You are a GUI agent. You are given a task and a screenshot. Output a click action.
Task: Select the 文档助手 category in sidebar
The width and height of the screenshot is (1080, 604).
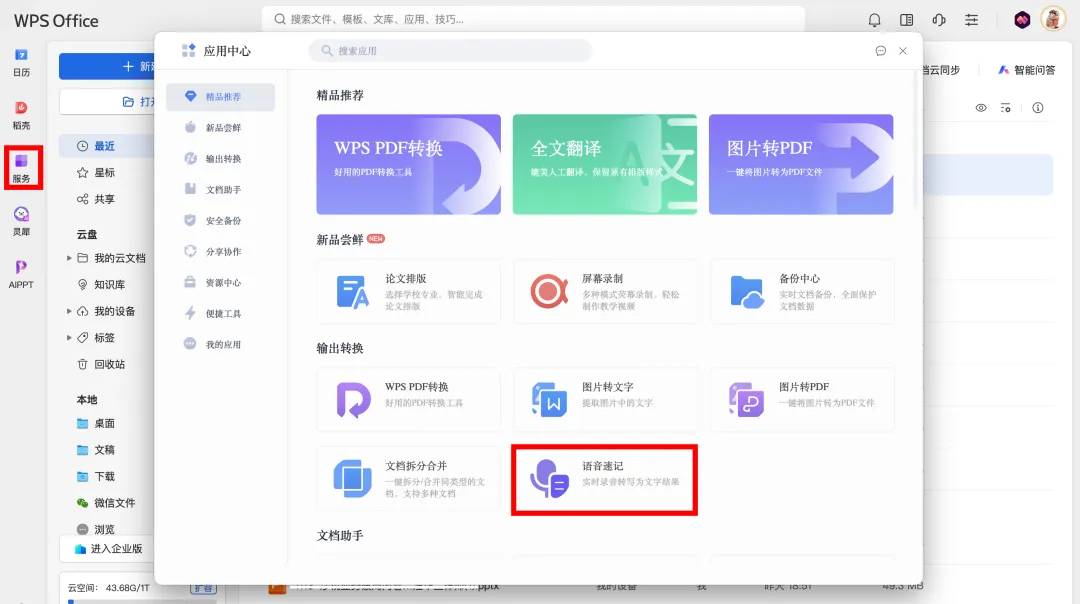click(x=220, y=189)
